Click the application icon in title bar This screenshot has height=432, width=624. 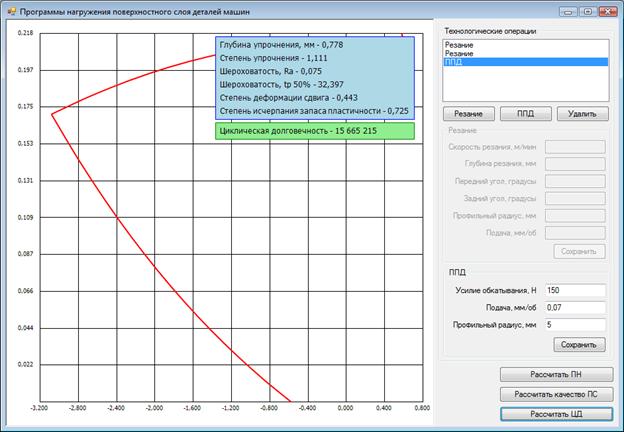click(10, 9)
